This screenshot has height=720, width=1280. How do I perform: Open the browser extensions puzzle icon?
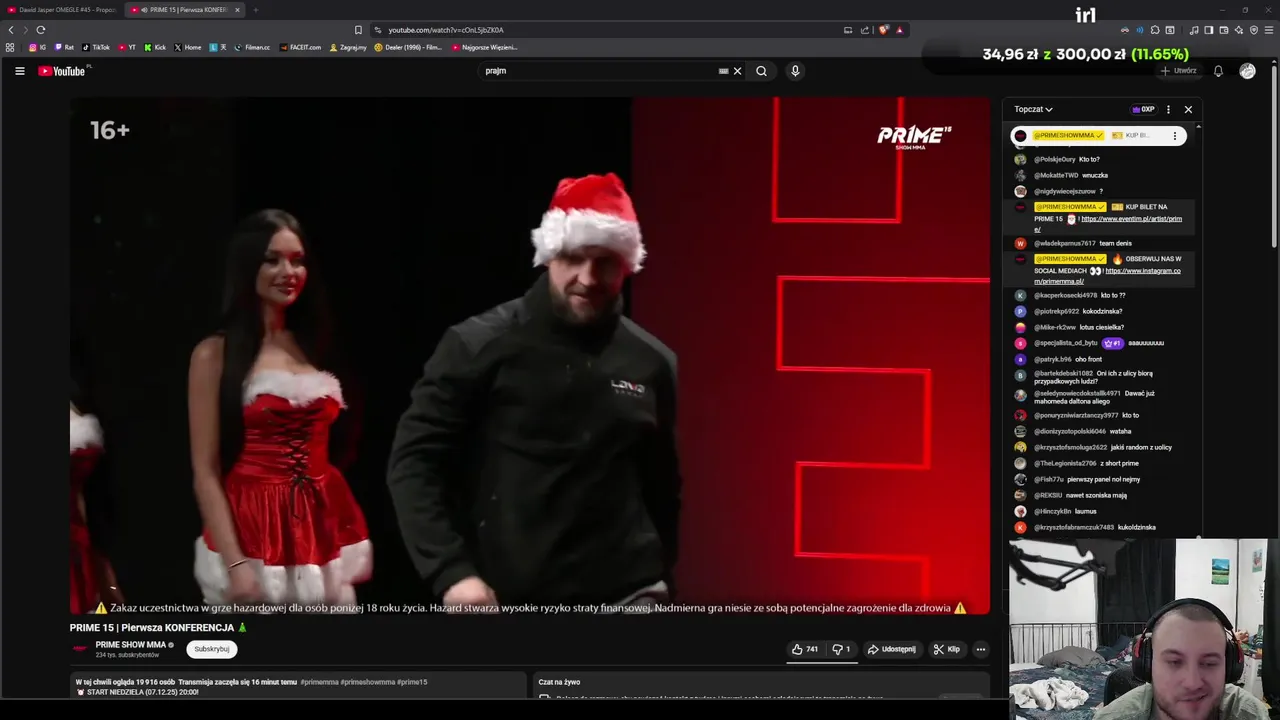1155,30
